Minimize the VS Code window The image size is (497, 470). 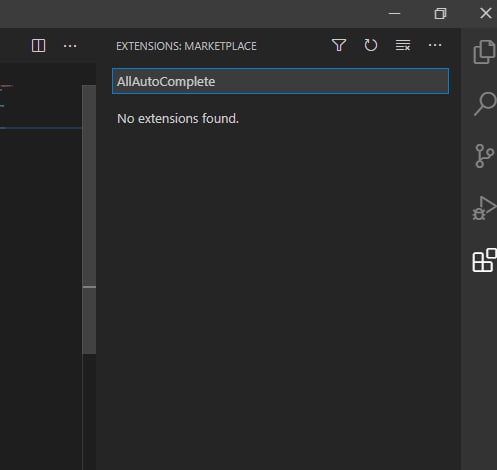tap(394, 14)
